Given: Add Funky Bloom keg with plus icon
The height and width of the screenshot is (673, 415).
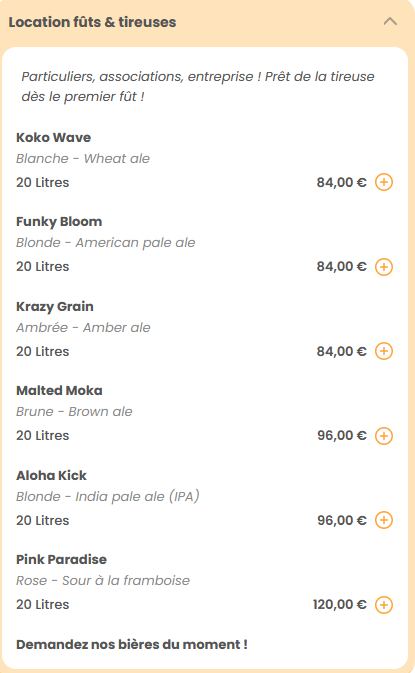Looking at the screenshot, I should pos(384,267).
